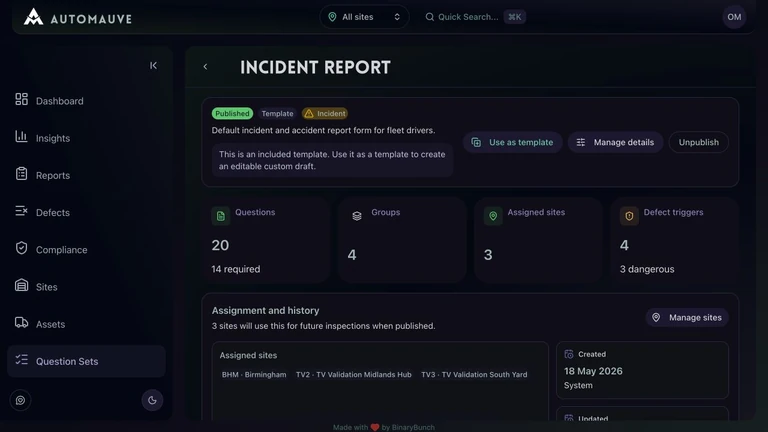
Task: Click the Assets truck icon
Action: click(x=21, y=323)
